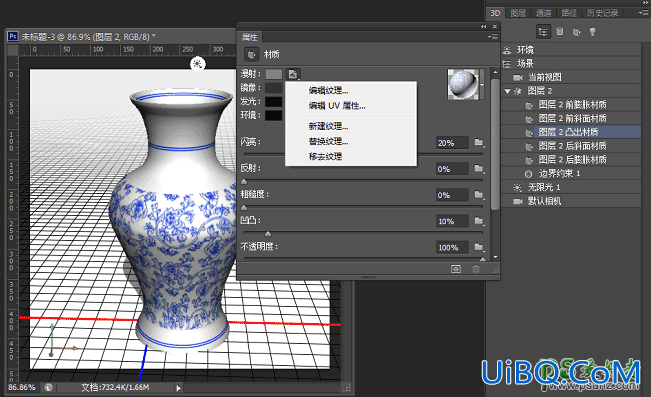Collapse Properties panel with double-arrow
Image resolution: width=651 pixels, height=397 pixels.
483,27
